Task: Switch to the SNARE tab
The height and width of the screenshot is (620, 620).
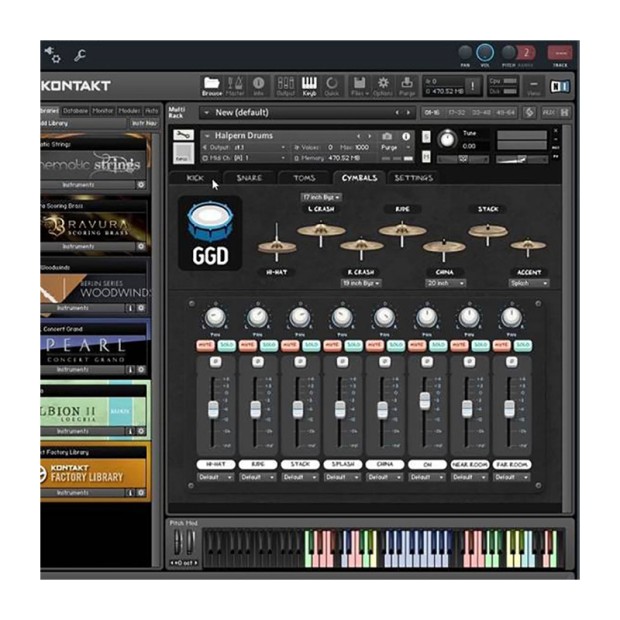Action: click(250, 178)
